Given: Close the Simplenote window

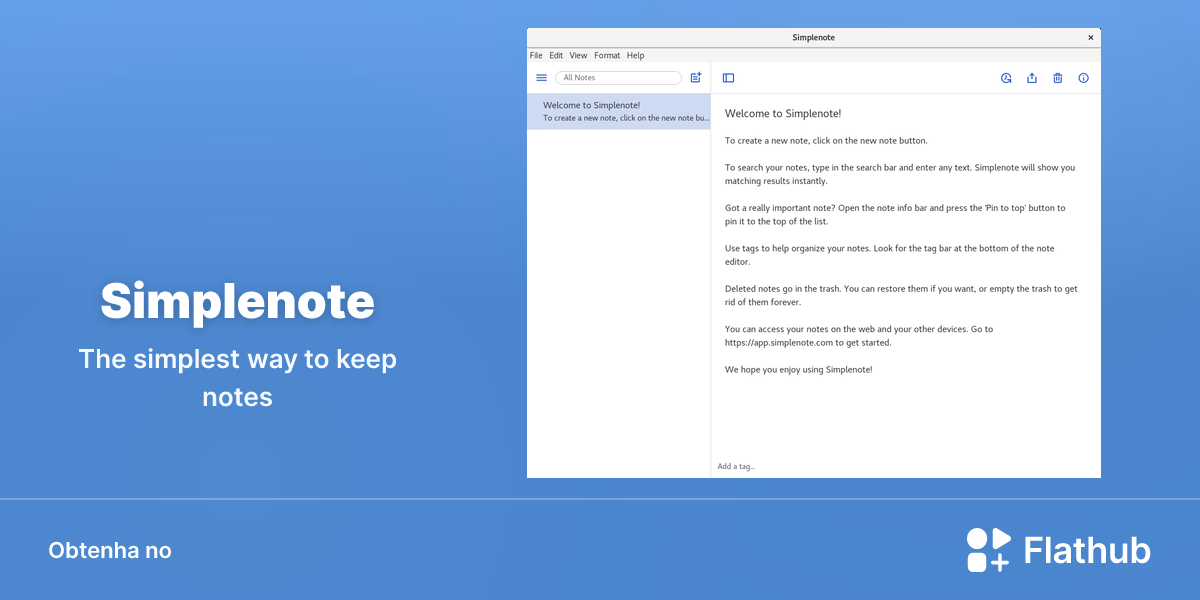Looking at the screenshot, I should [x=1091, y=38].
